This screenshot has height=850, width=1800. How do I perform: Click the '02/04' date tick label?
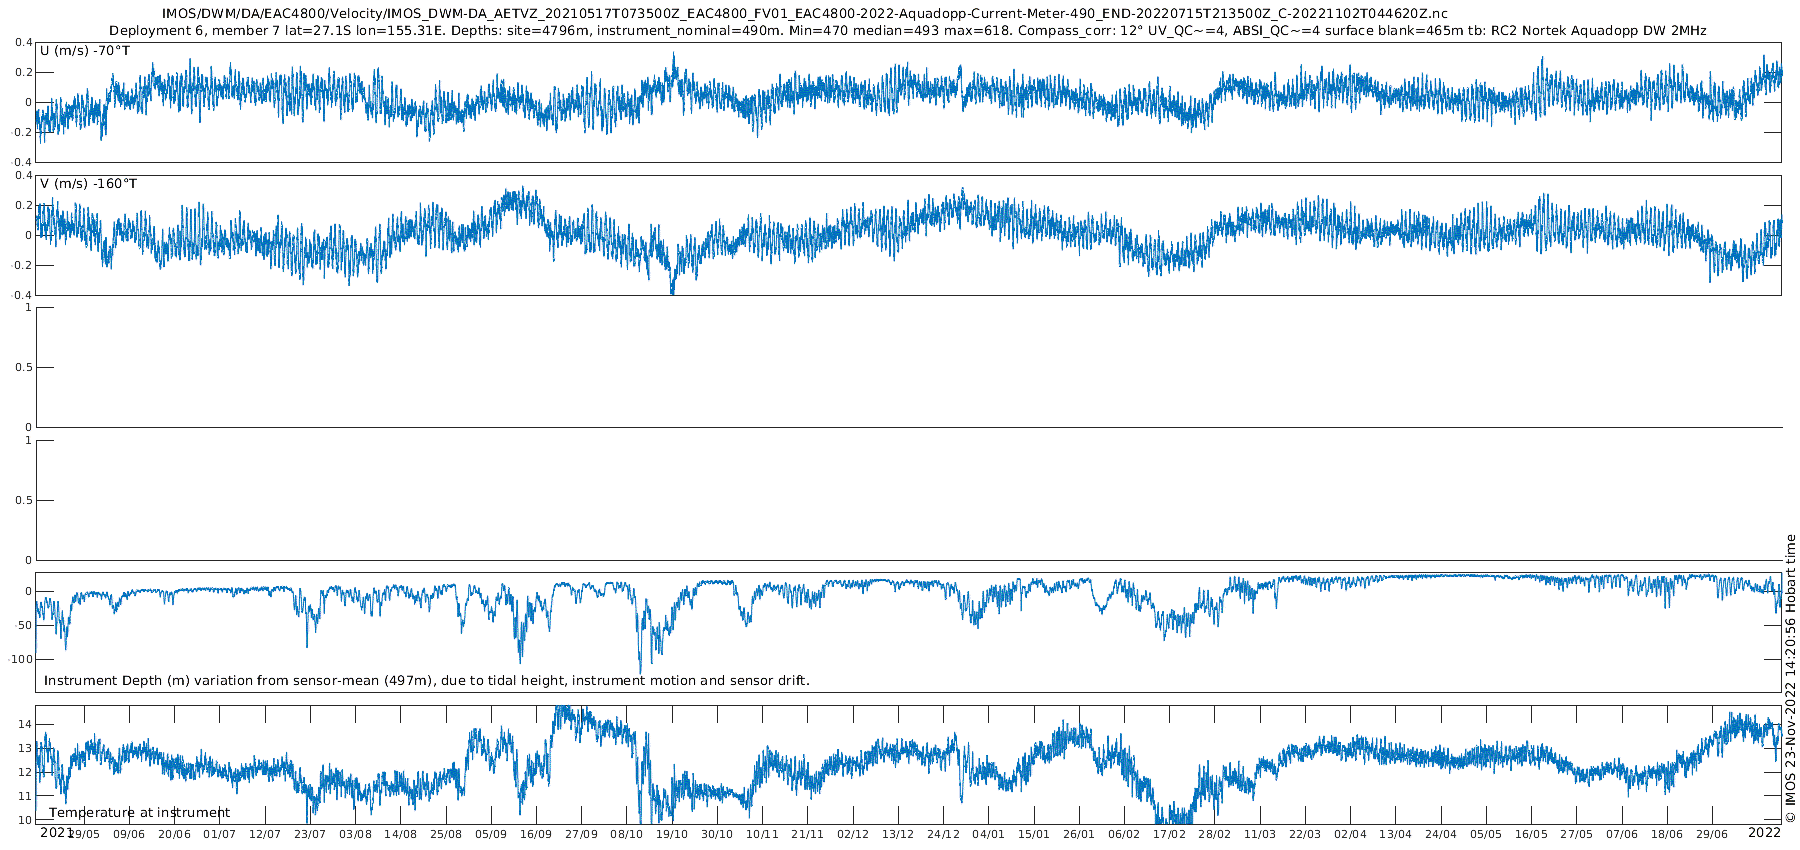pos(1350,834)
